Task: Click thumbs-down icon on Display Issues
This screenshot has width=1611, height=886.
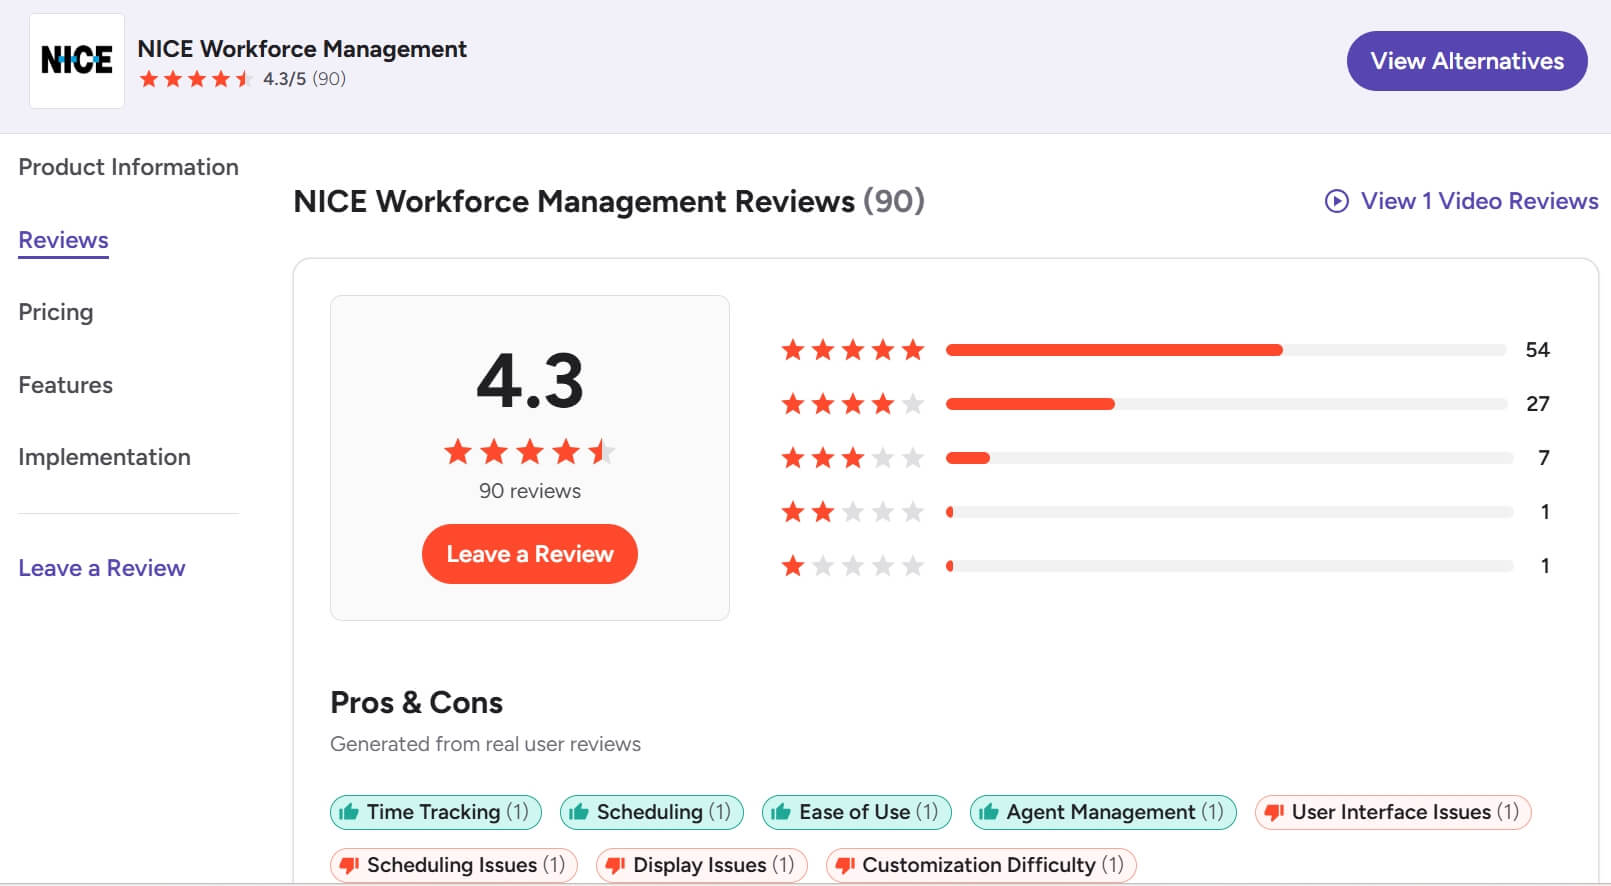Action: pyautogui.click(x=615, y=865)
